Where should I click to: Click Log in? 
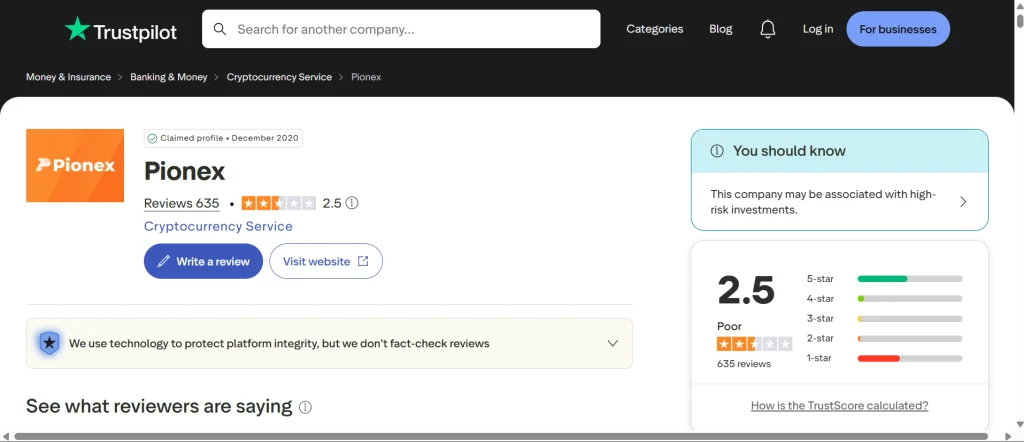pos(818,29)
